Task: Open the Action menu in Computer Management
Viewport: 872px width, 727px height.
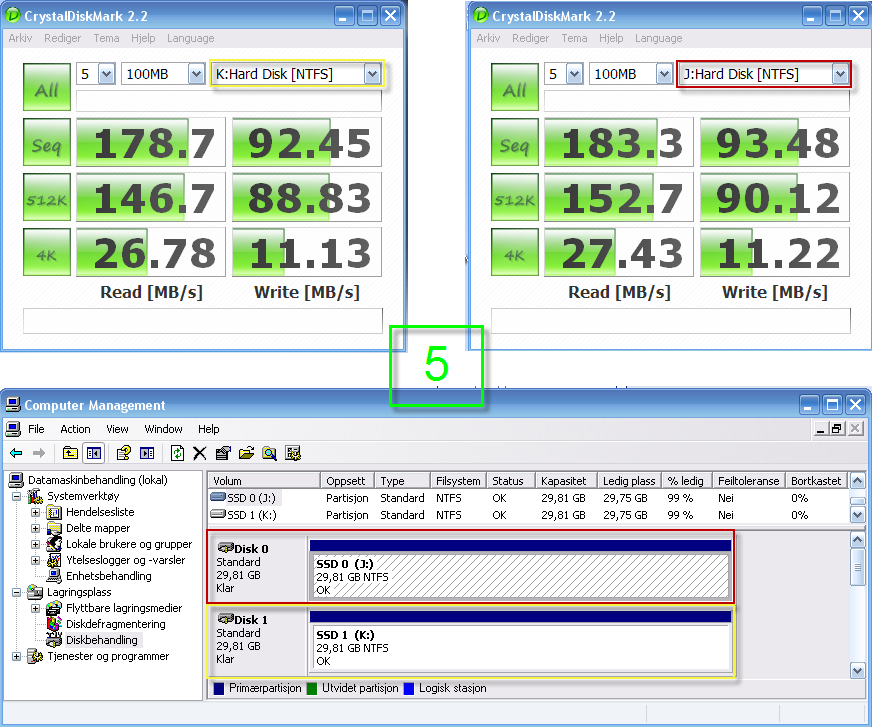Action: (x=75, y=429)
